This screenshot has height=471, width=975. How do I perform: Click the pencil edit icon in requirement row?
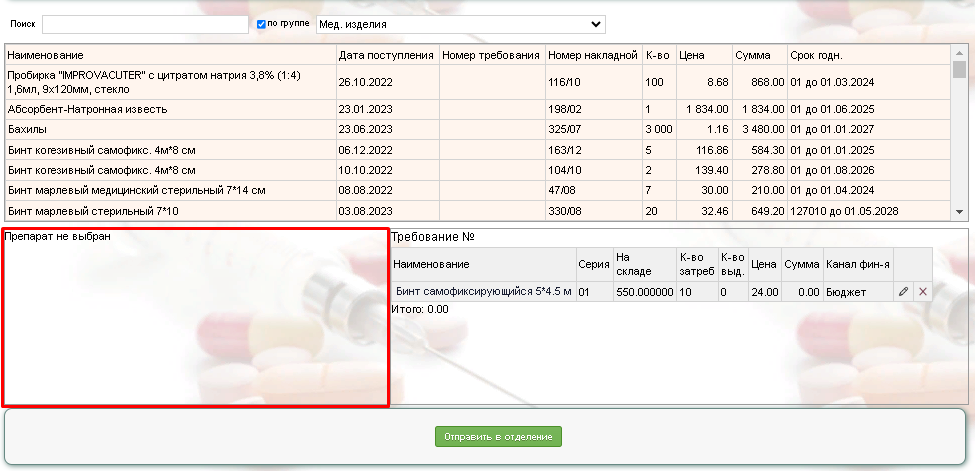pyautogui.click(x=903, y=291)
